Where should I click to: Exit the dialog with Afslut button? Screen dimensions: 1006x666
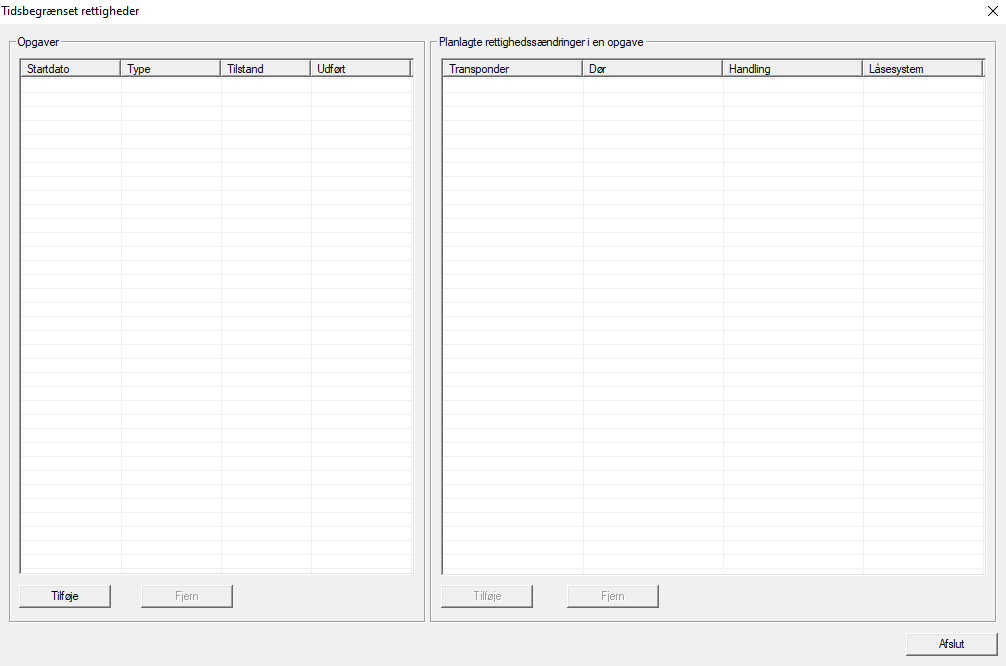coord(951,644)
